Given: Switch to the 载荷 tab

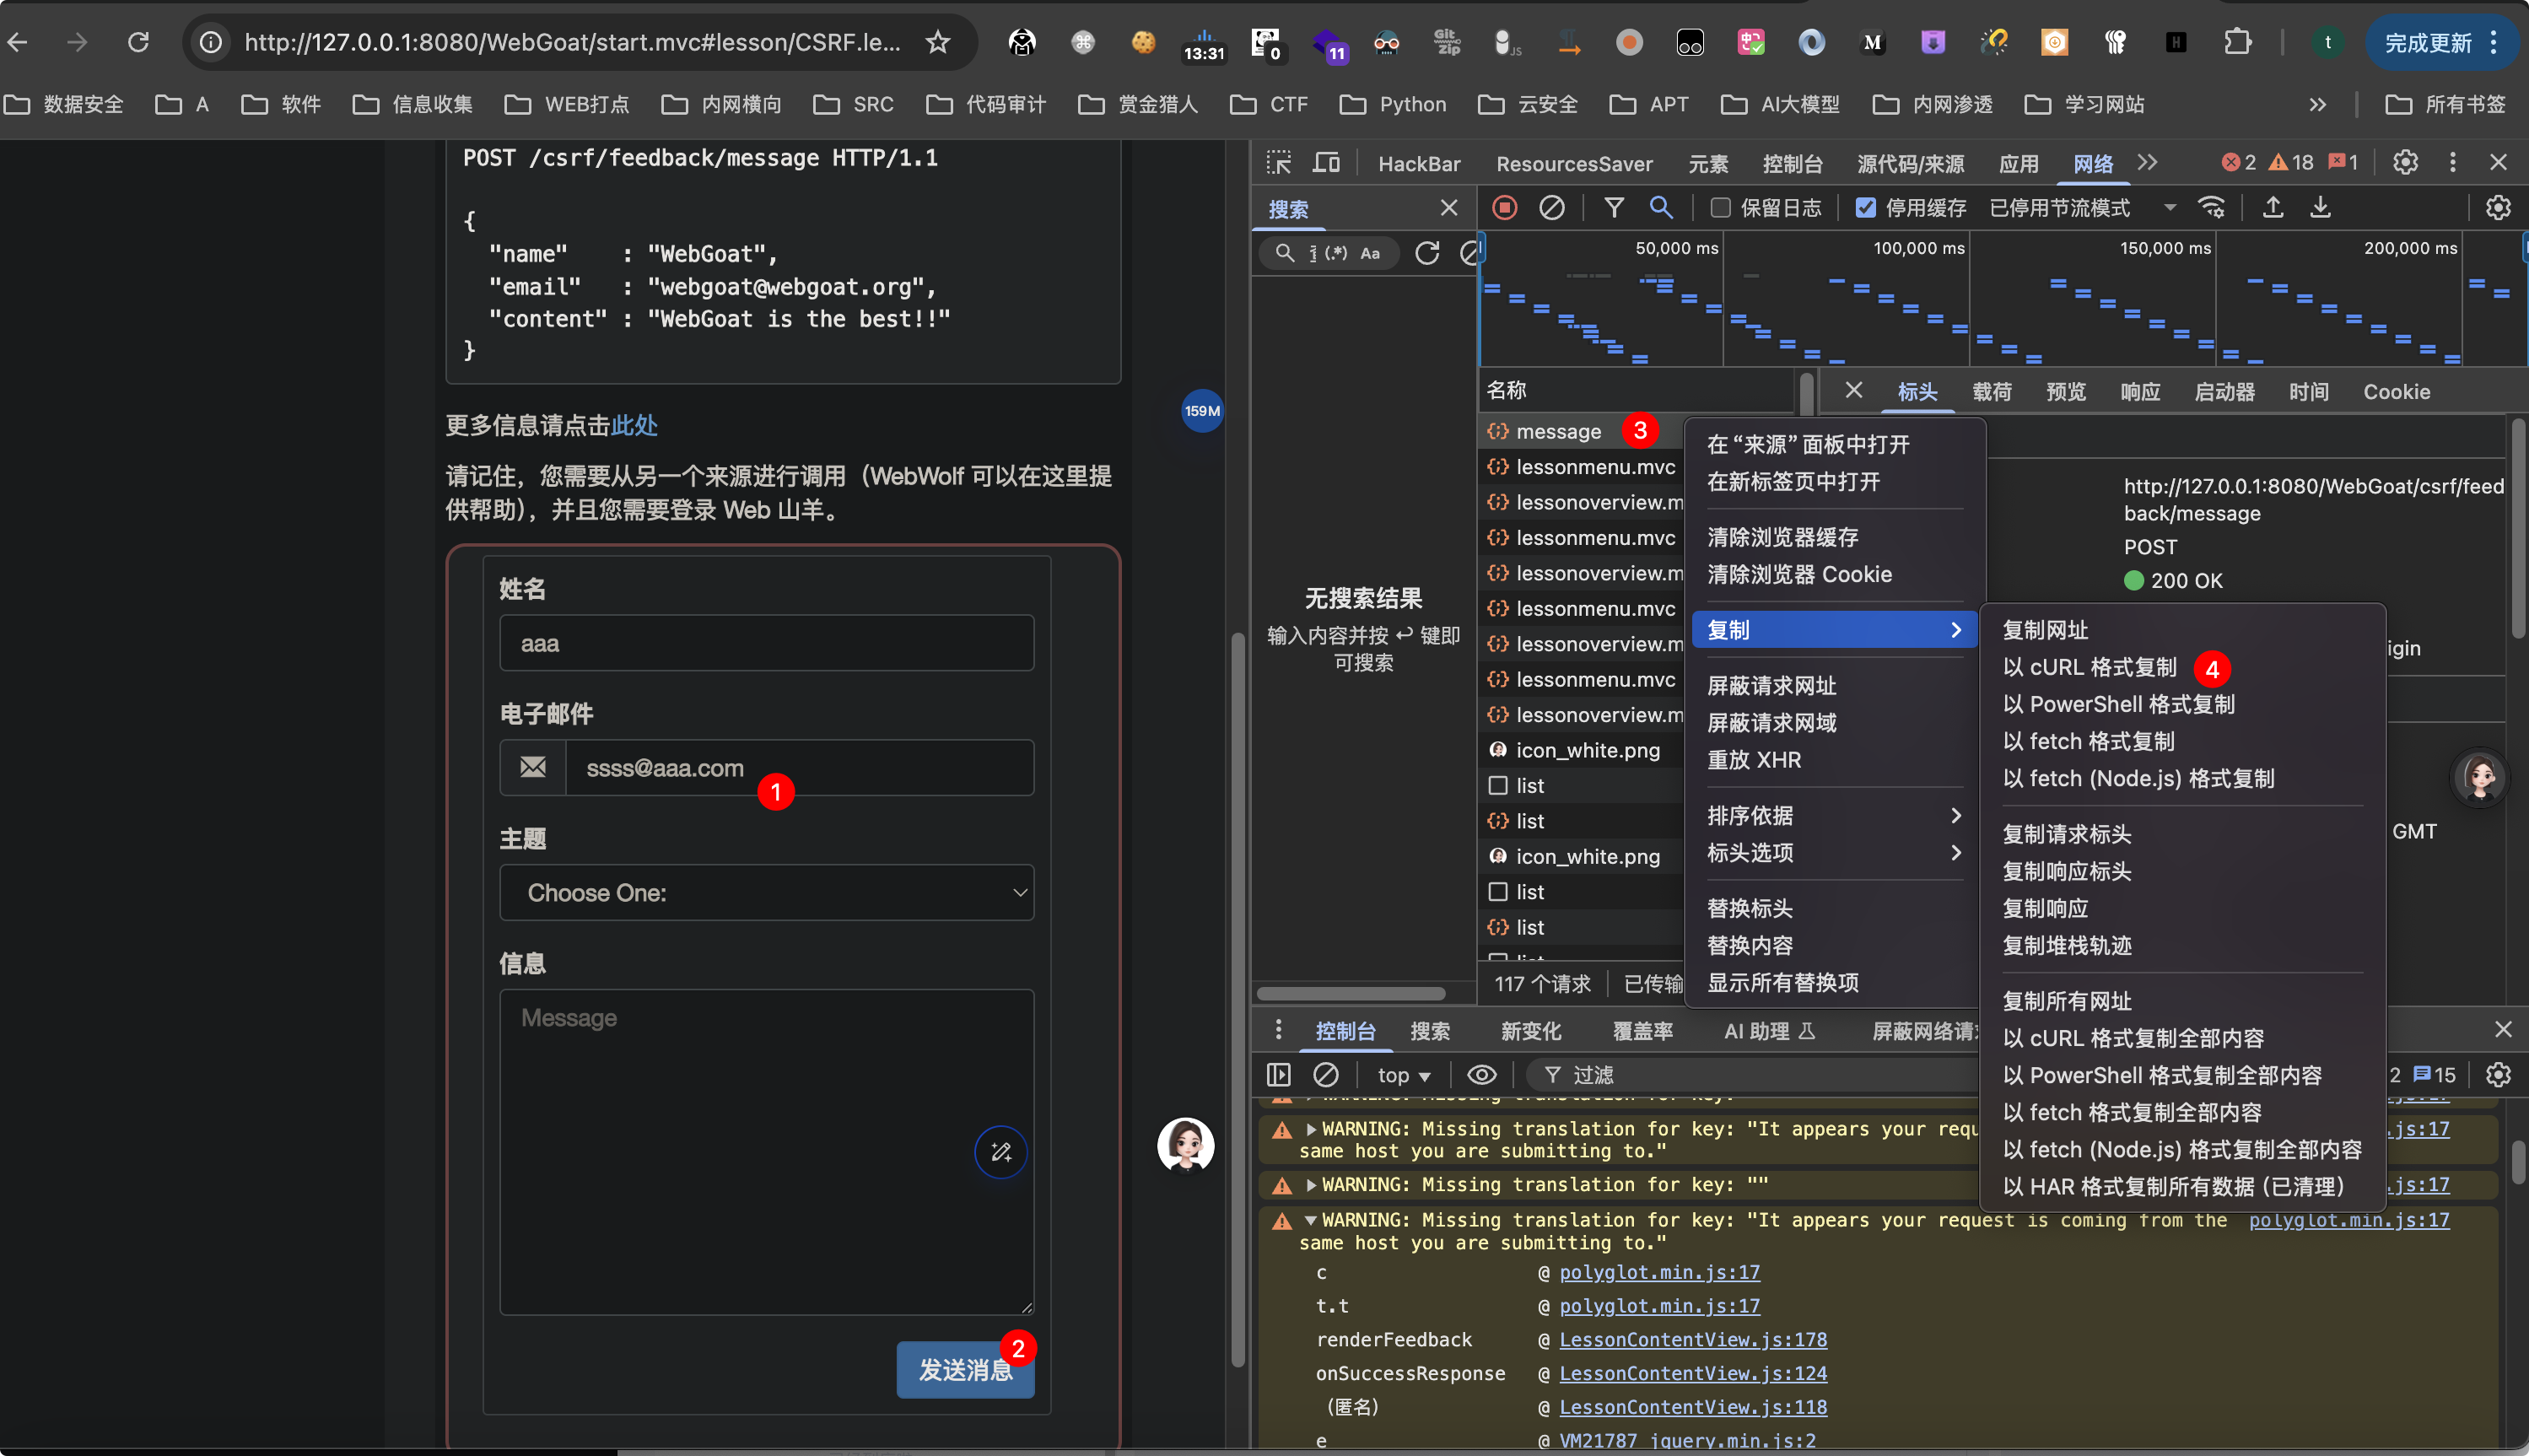Looking at the screenshot, I should tap(1991, 391).
